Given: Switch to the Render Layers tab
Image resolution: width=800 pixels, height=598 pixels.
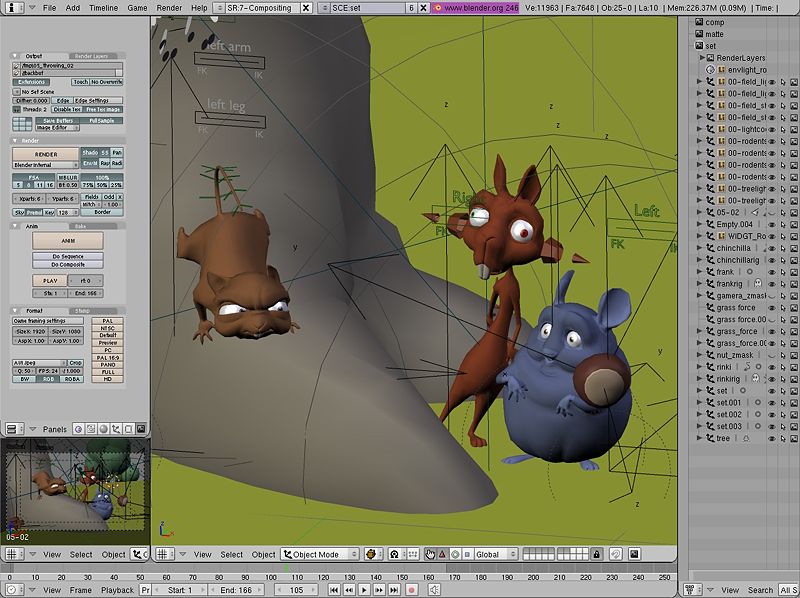Looking at the screenshot, I should point(92,56).
